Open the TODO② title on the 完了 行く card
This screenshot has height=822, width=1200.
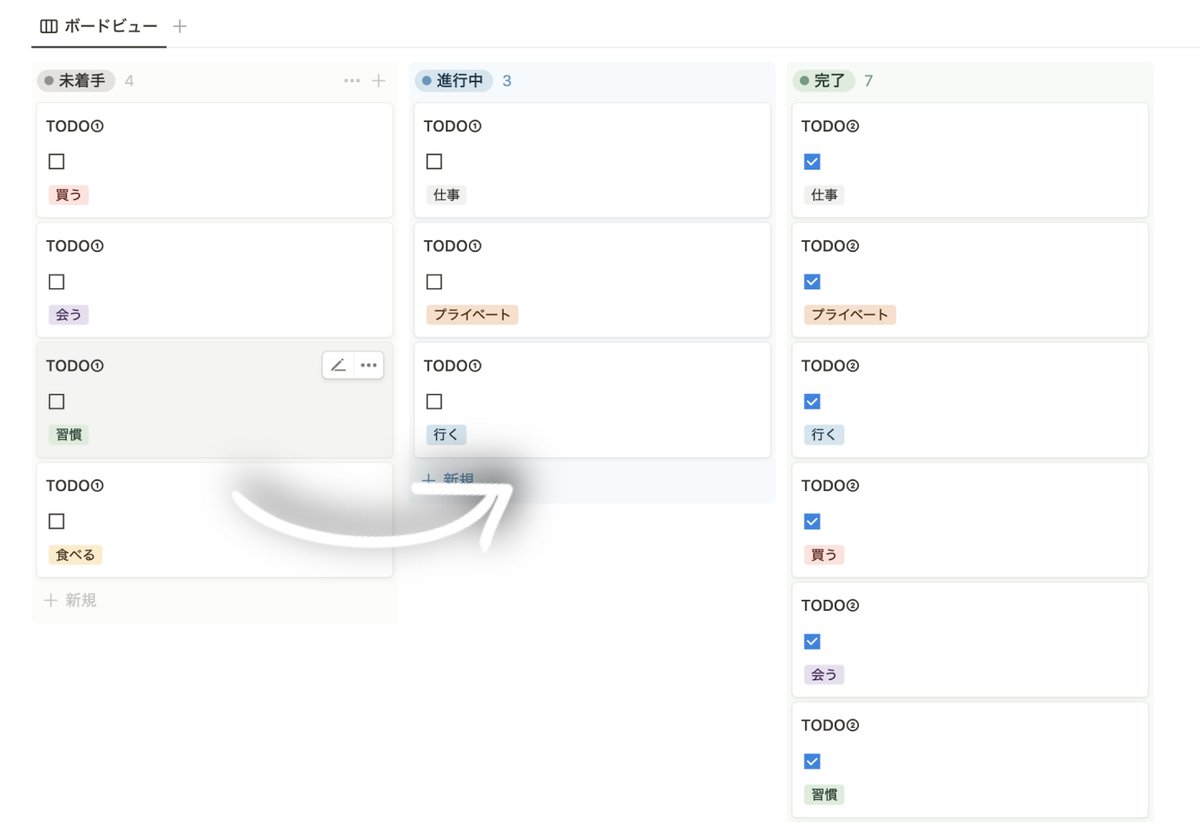point(831,366)
